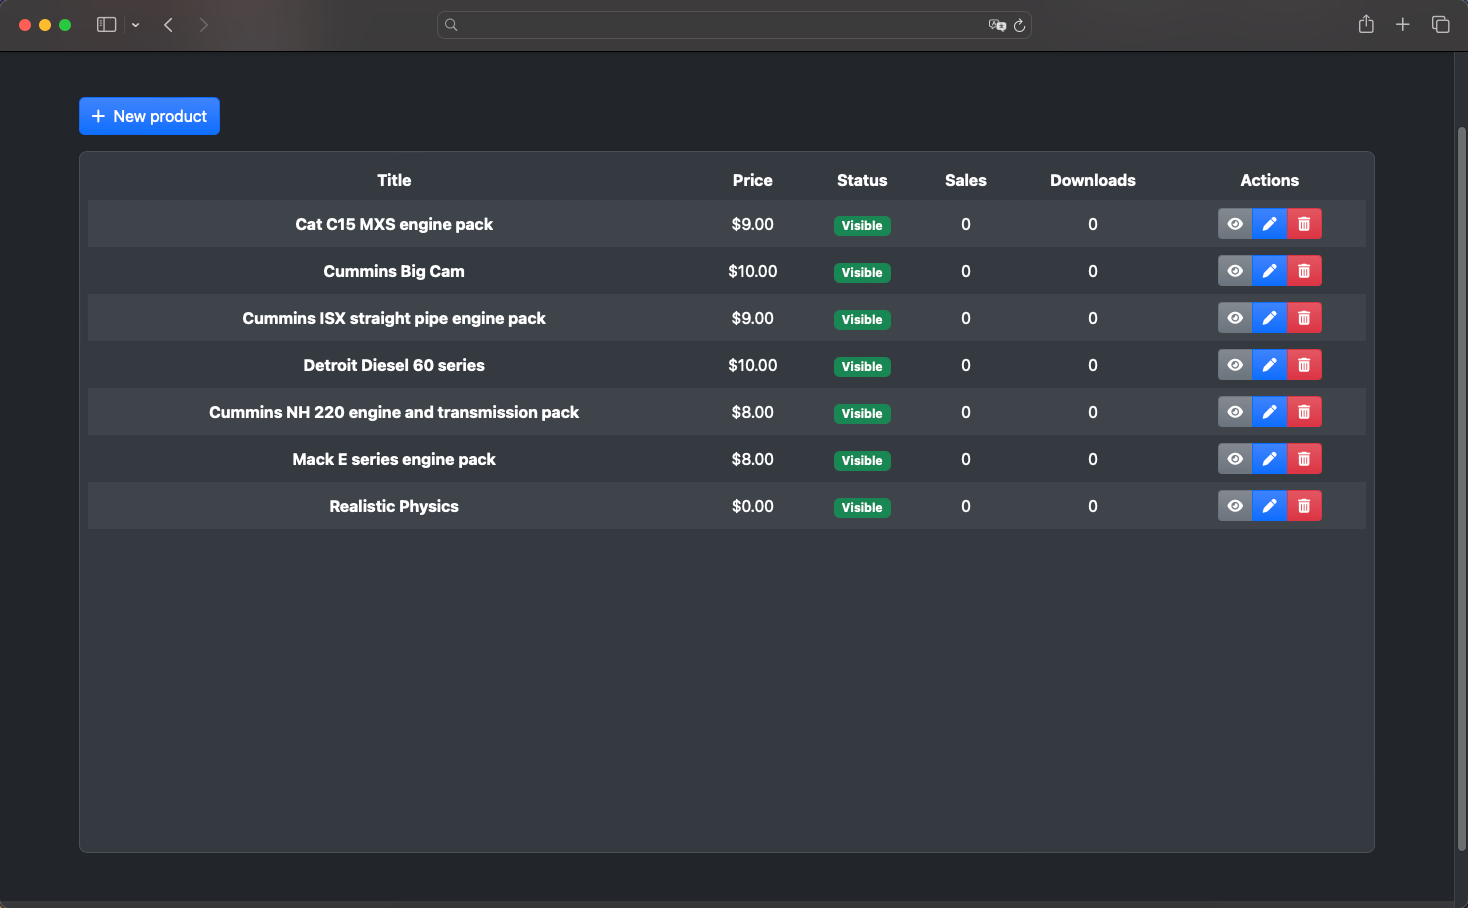Image resolution: width=1468 pixels, height=908 pixels.
Task: Click the Actions column header
Action: [x=1270, y=180]
